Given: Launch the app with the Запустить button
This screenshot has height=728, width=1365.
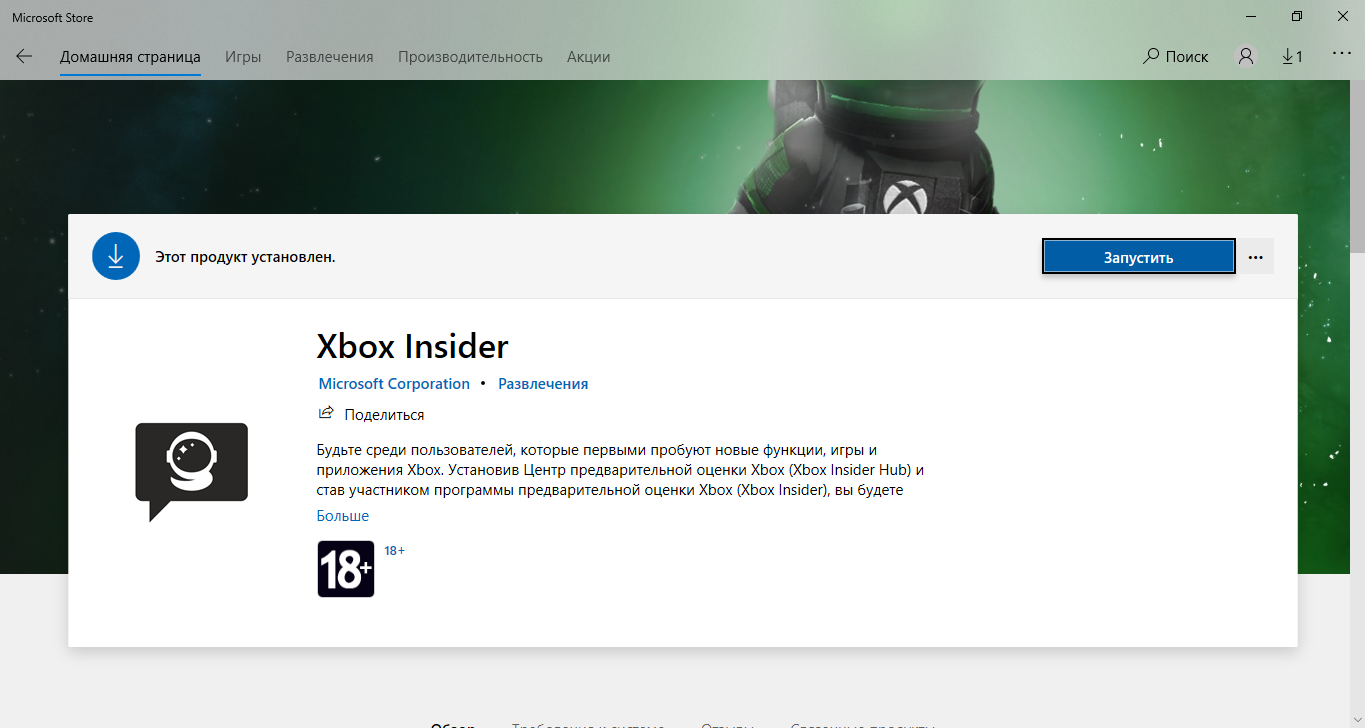Looking at the screenshot, I should click(x=1139, y=257).
